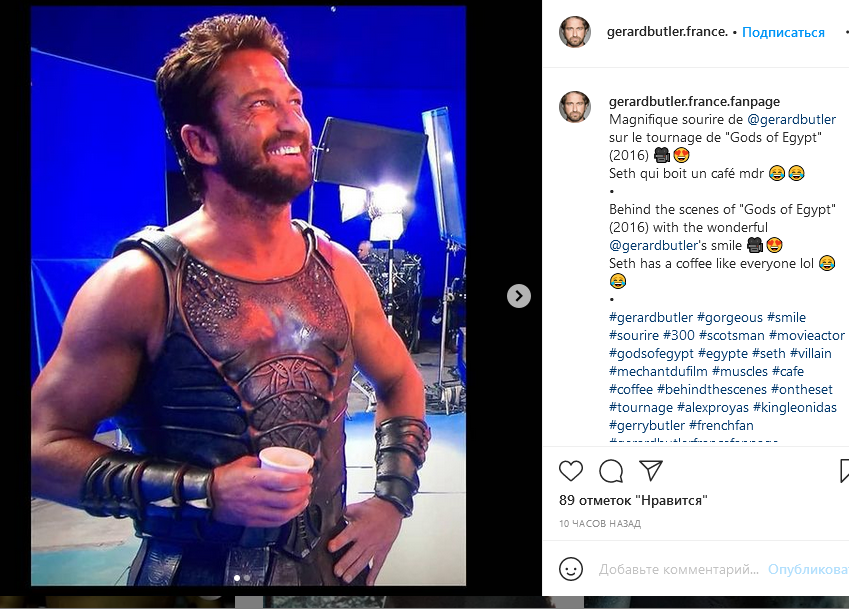Screen dimensions: 849x609
Task: Click the avatar beside the caption
Action: [x=574, y=107]
